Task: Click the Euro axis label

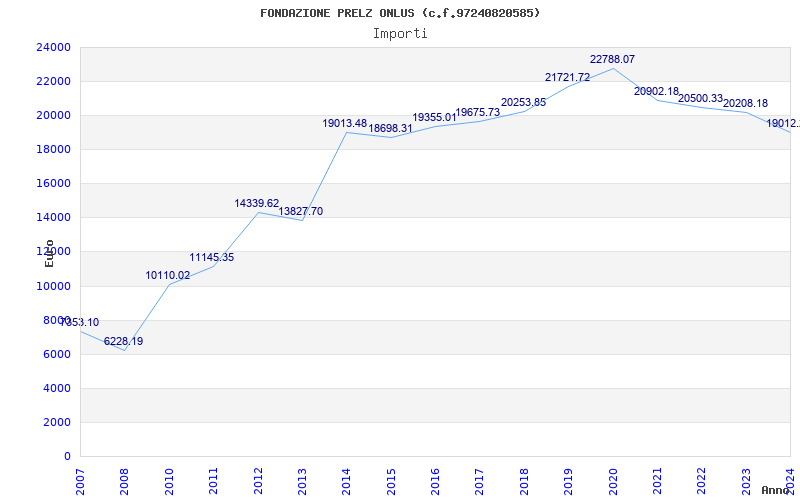Action: pyautogui.click(x=49, y=253)
